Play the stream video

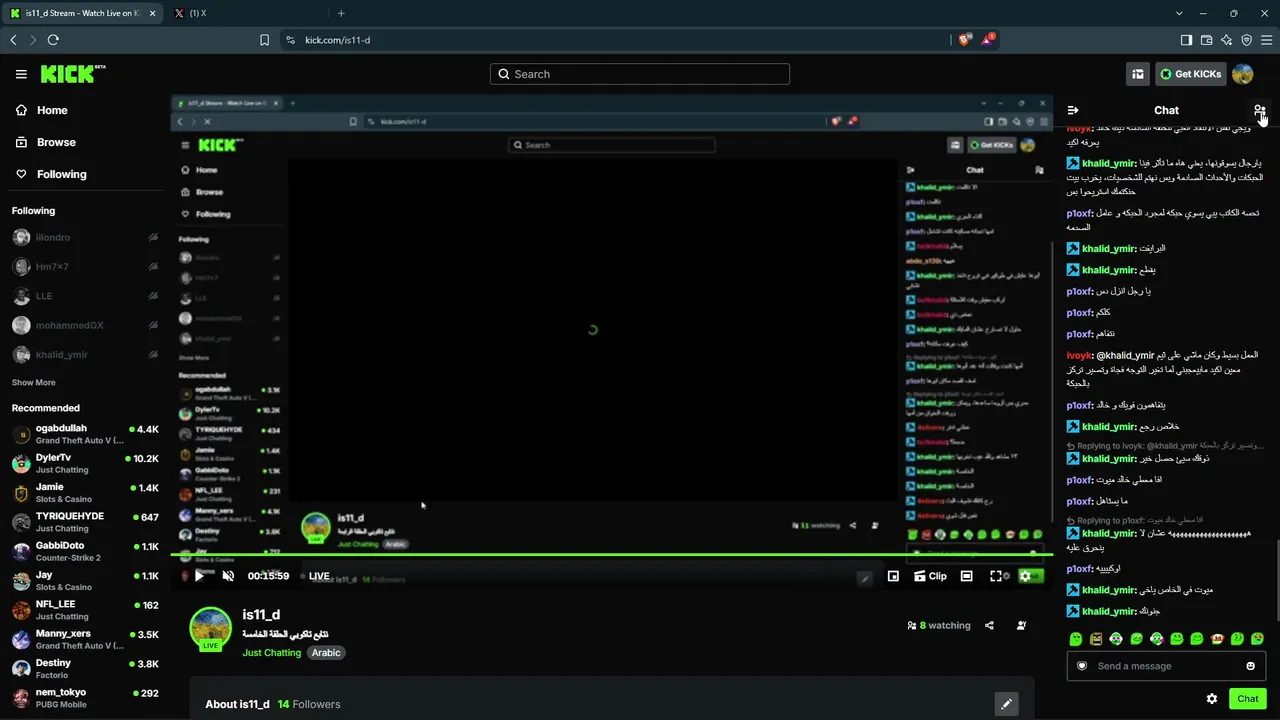199,576
